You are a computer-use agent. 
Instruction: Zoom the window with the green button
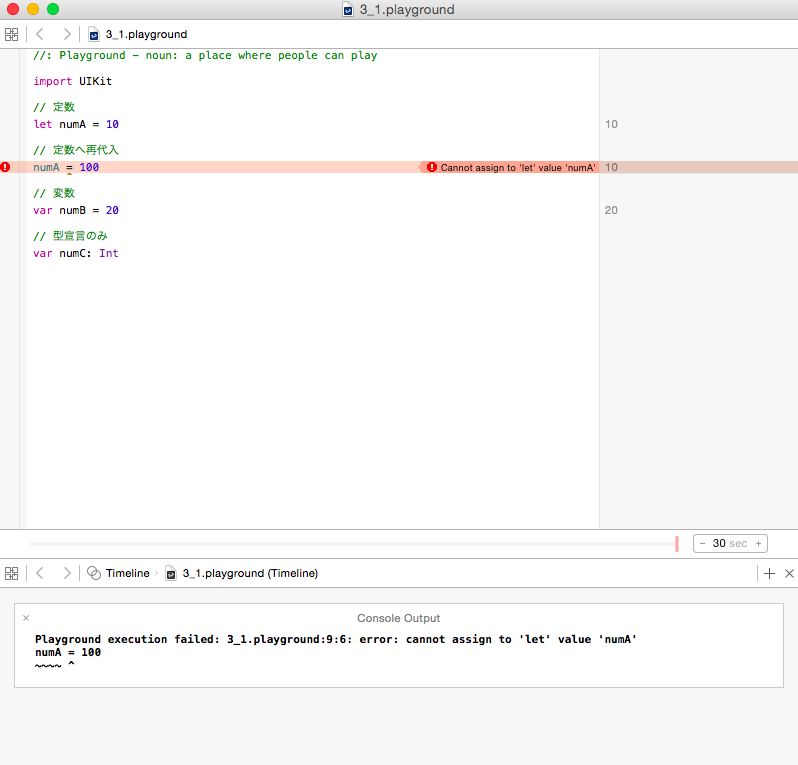[x=53, y=9]
